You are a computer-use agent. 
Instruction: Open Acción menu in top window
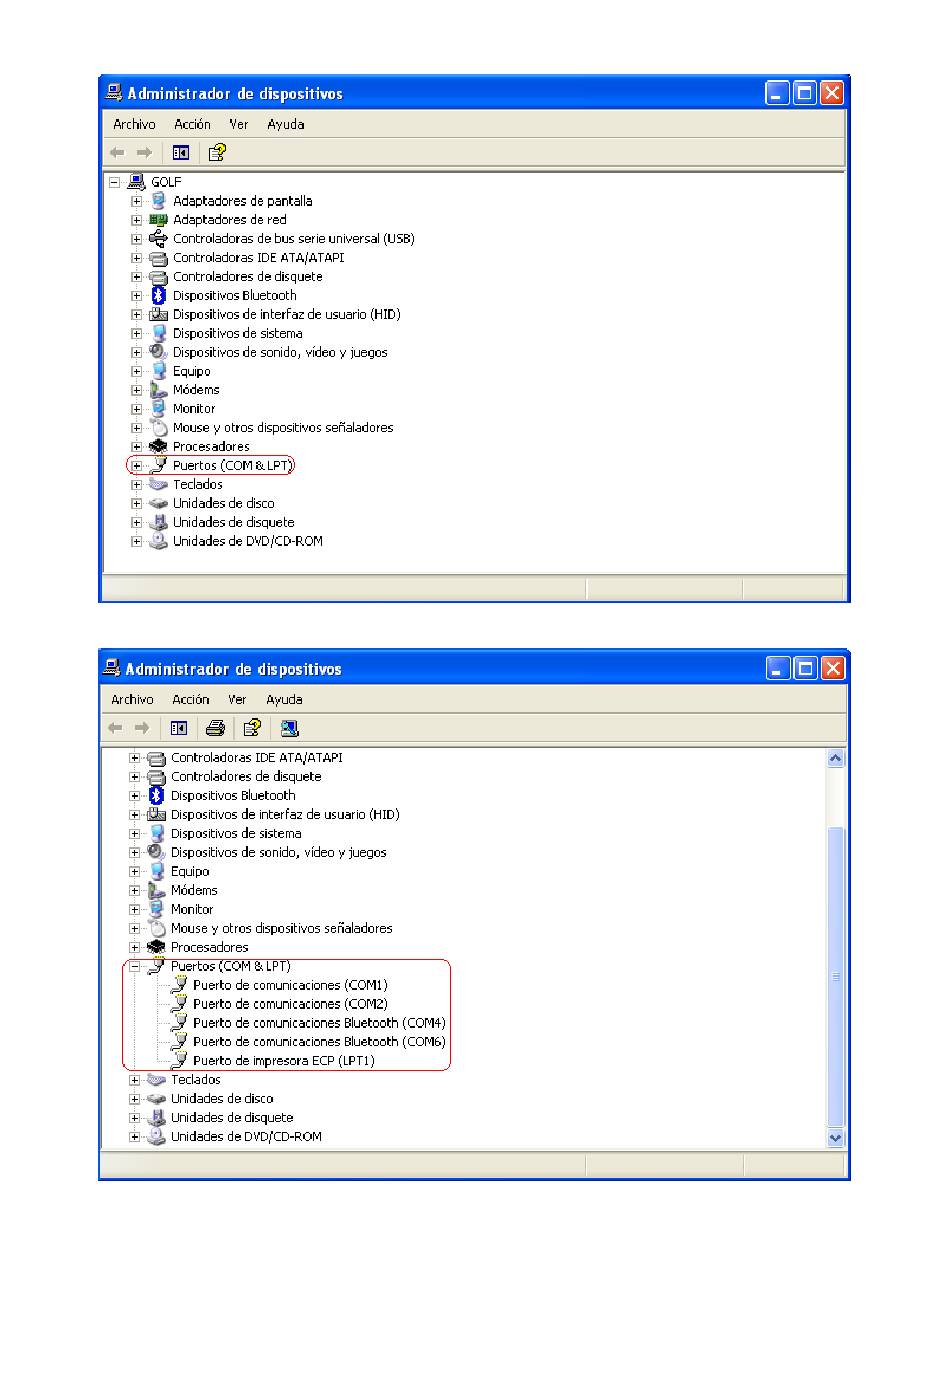(x=192, y=124)
